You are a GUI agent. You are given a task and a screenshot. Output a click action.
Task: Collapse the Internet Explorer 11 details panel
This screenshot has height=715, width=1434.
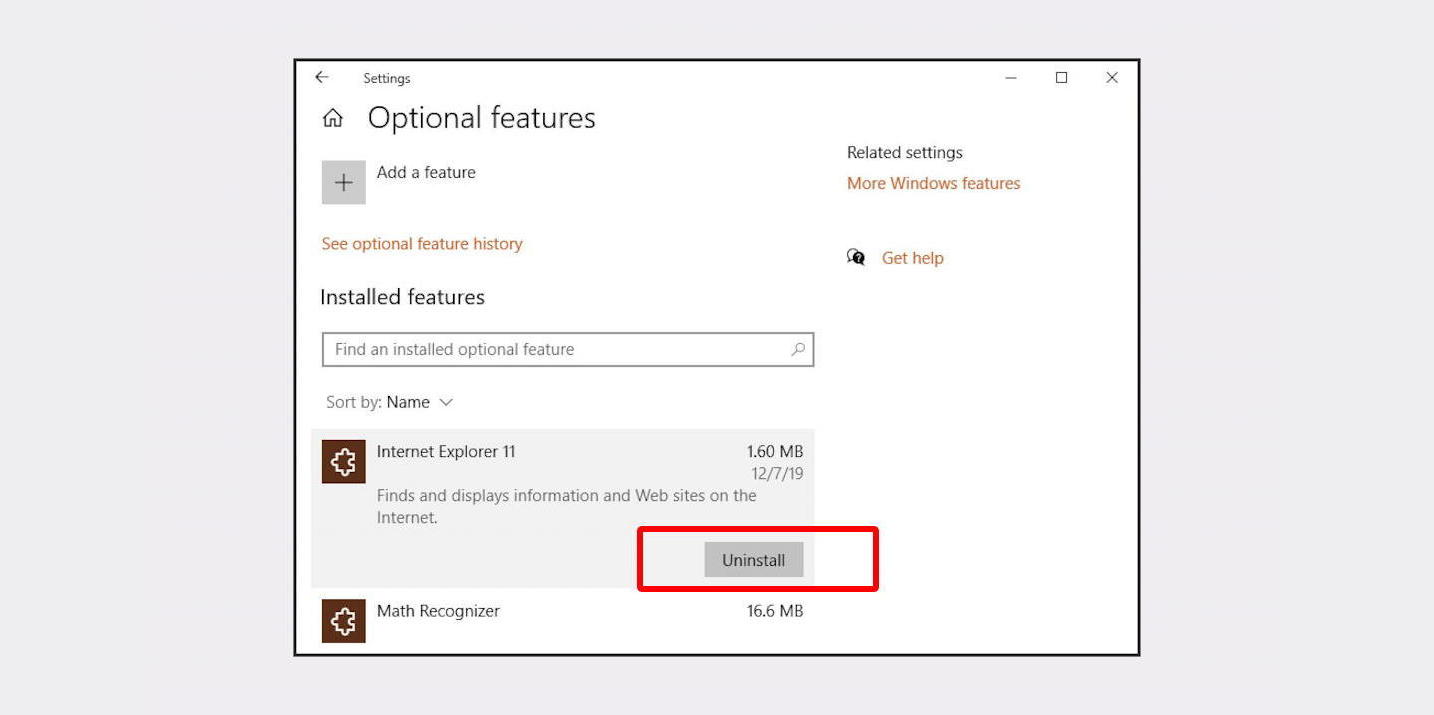point(446,452)
